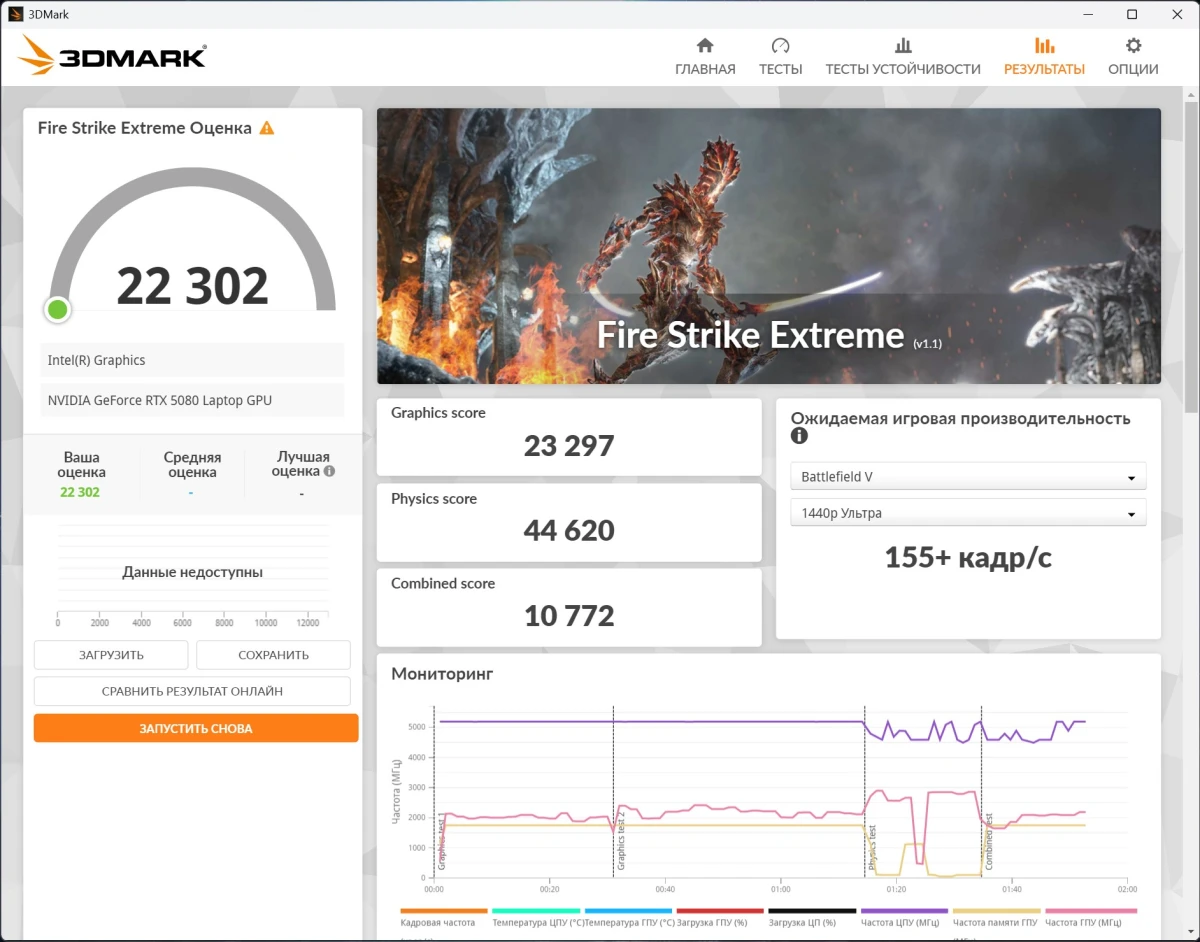Click the Graphics score value 23 297

click(x=569, y=445)
